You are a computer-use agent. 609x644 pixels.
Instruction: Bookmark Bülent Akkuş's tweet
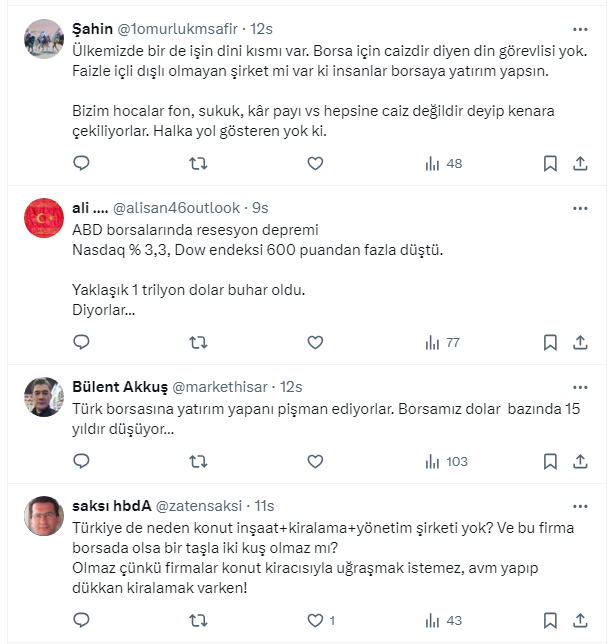click(x=550, y=461)
